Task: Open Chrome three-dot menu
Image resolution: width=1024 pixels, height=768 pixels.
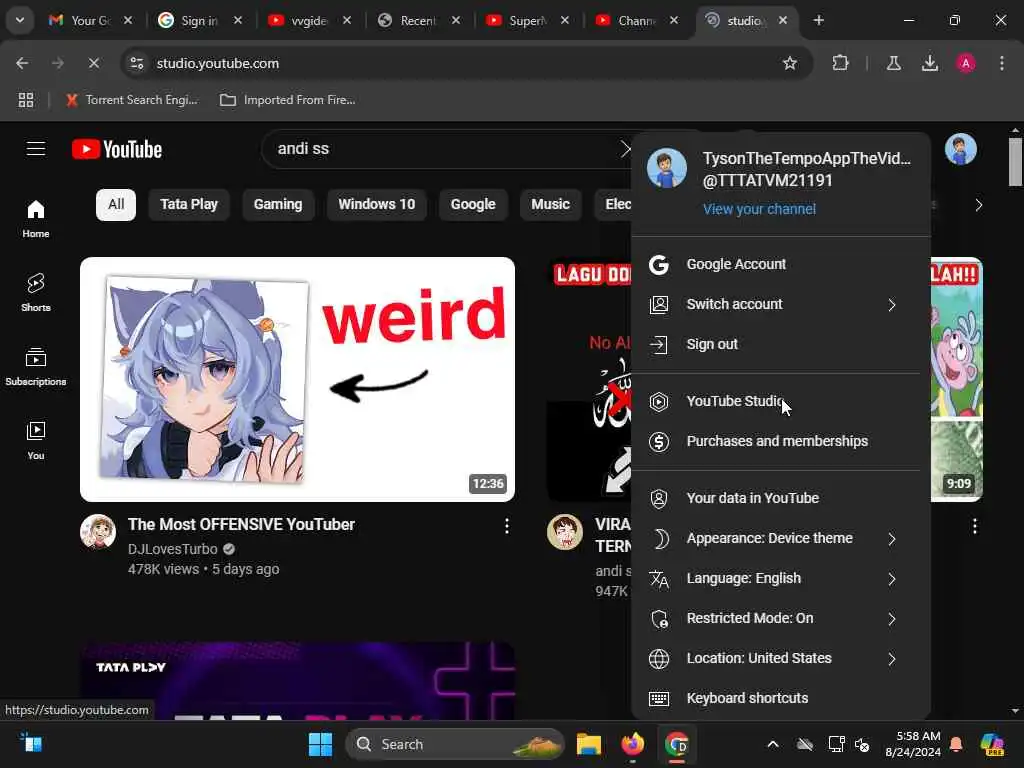Action: (1002, 63)
